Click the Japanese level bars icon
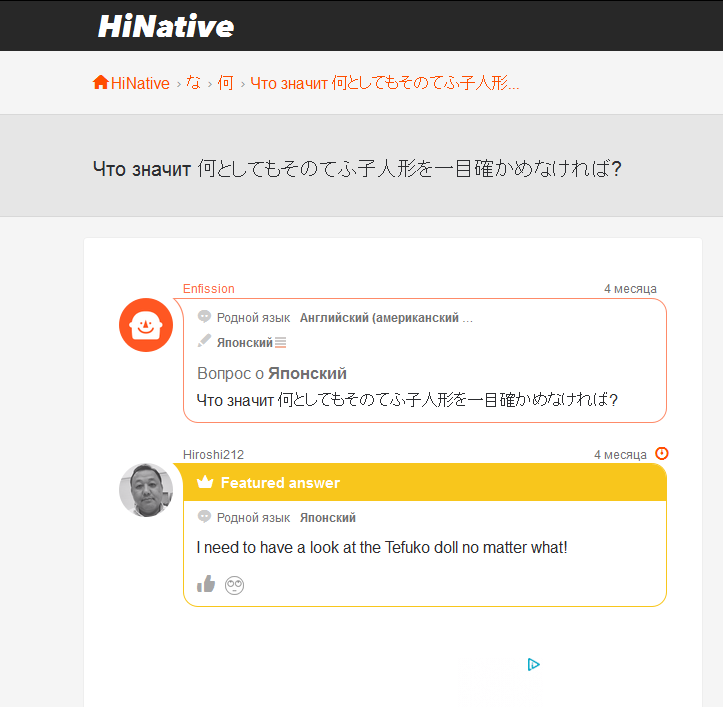Viewport: 723px width, 707px height. tap(281, 343)
